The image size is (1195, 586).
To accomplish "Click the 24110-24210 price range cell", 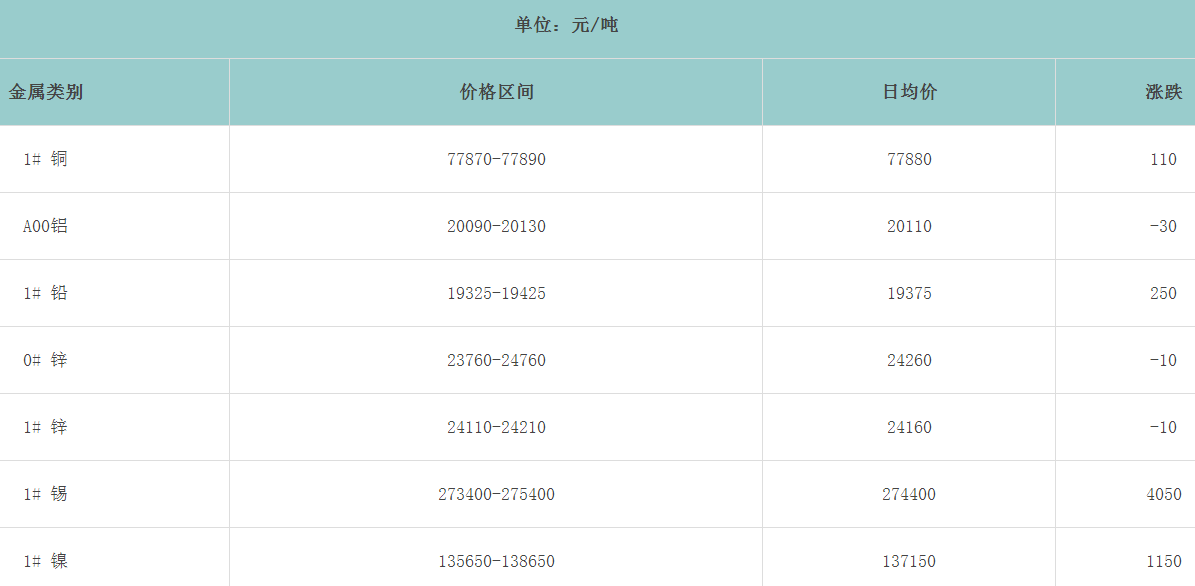I will (496, 427).
